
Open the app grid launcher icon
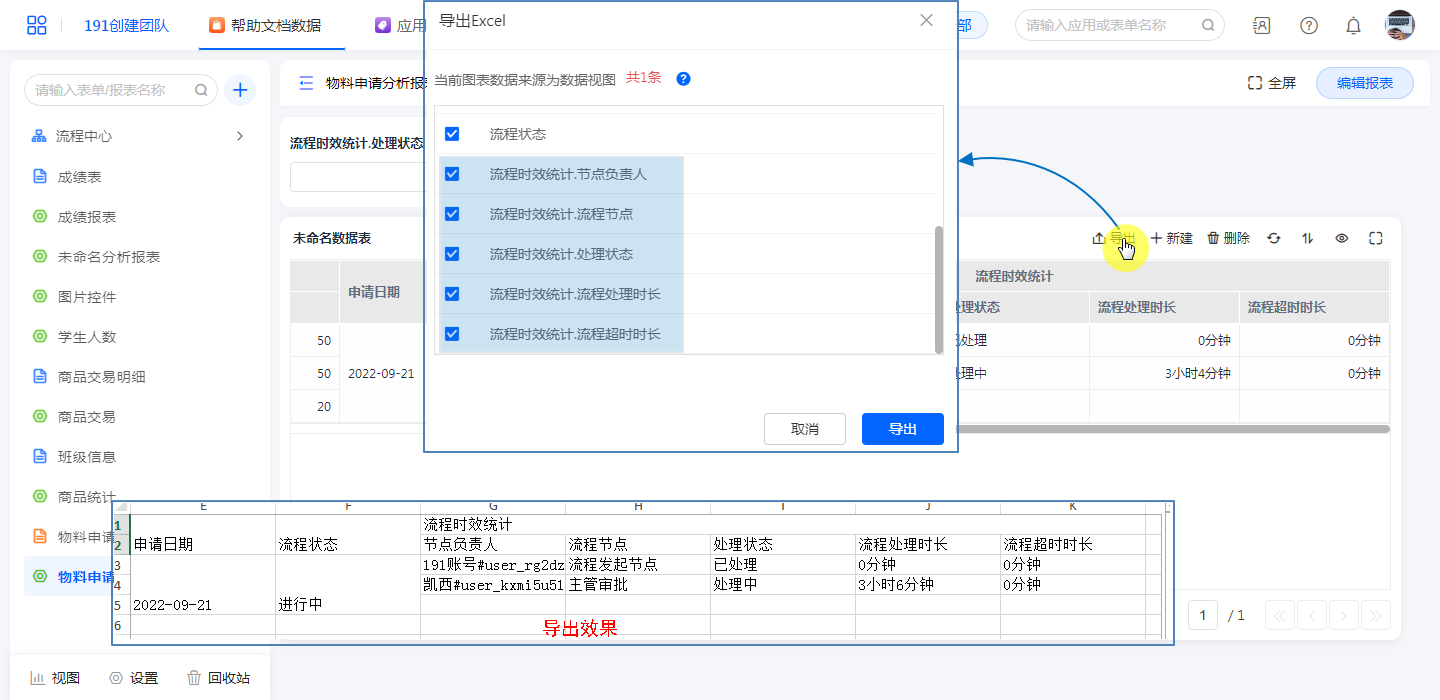click(x=37, y=25)
